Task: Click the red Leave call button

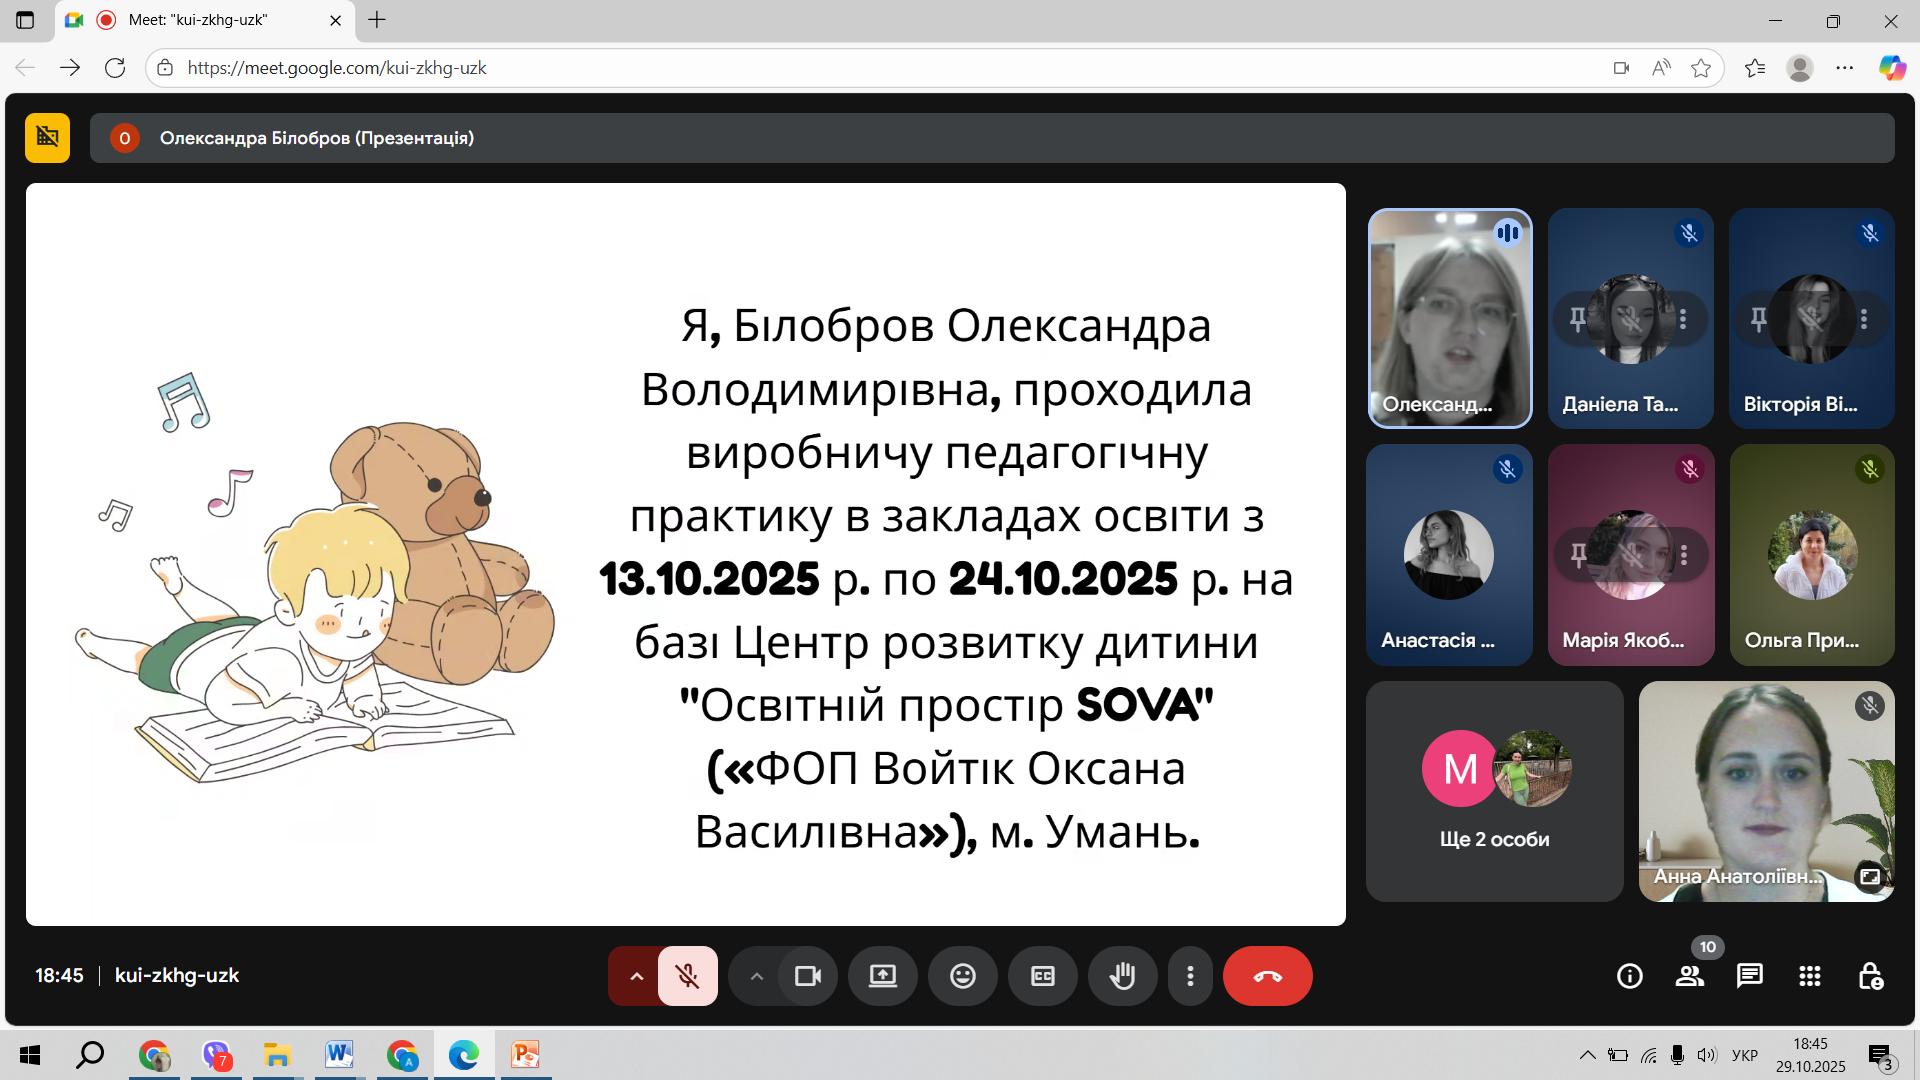Action: point(1267,976)
